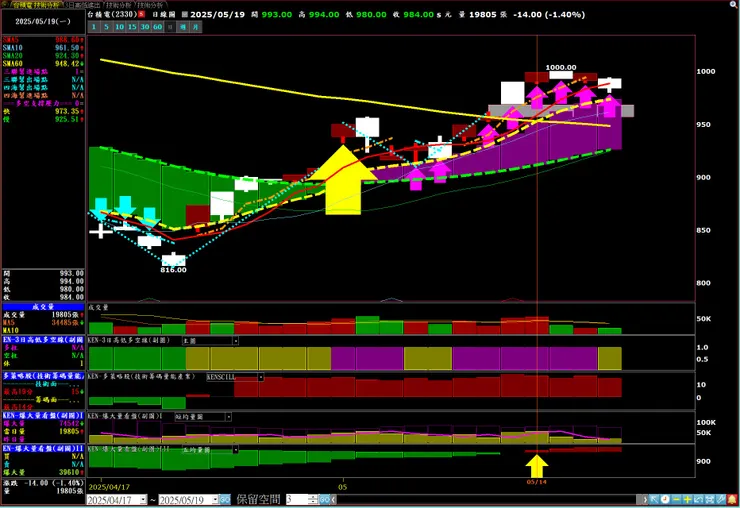Viewport: 740px width, 508px height.
Task: Select the 1-minute timeframe button
Action: pos(93,27)
